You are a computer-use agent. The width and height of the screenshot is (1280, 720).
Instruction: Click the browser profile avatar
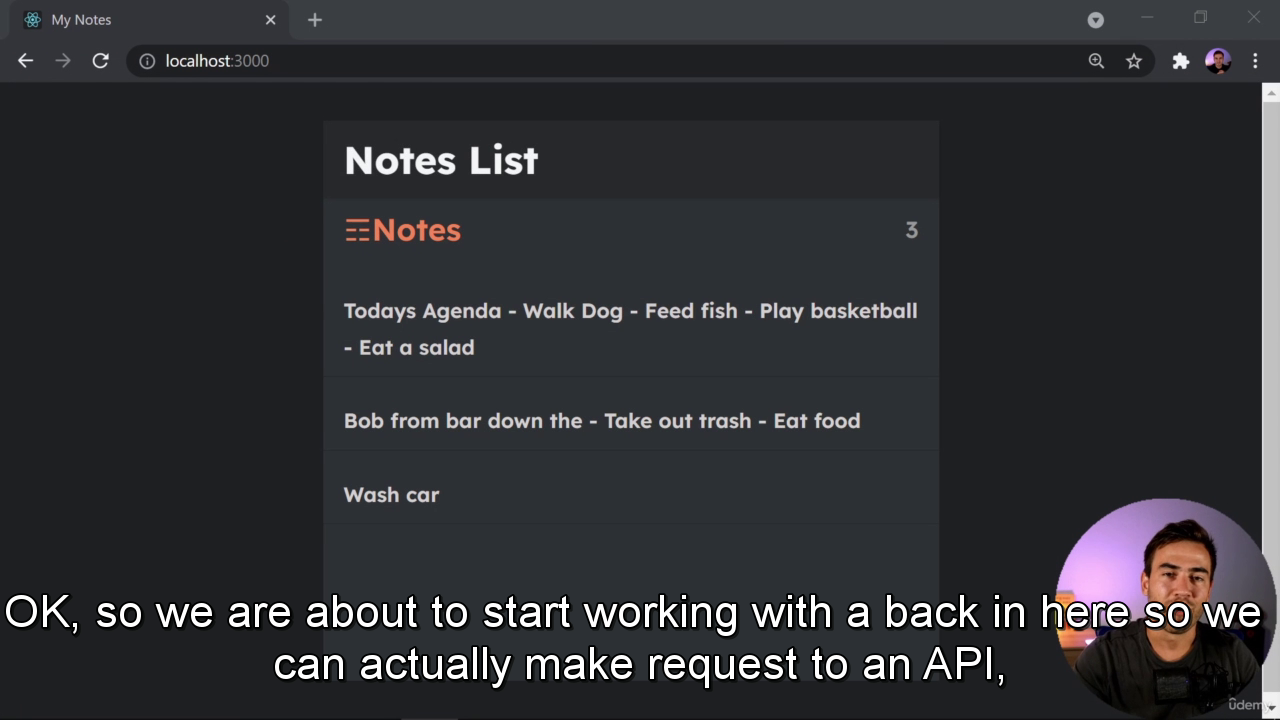pyautogui.click(x=1217, y=61)
